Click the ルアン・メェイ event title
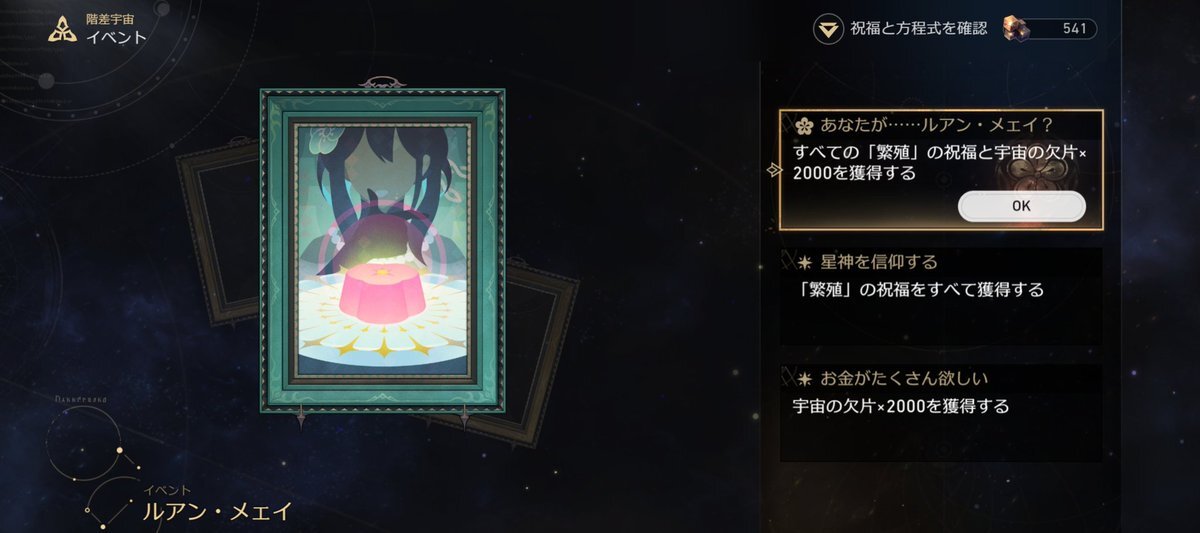The image size is (1200, 533). [218, 511]
